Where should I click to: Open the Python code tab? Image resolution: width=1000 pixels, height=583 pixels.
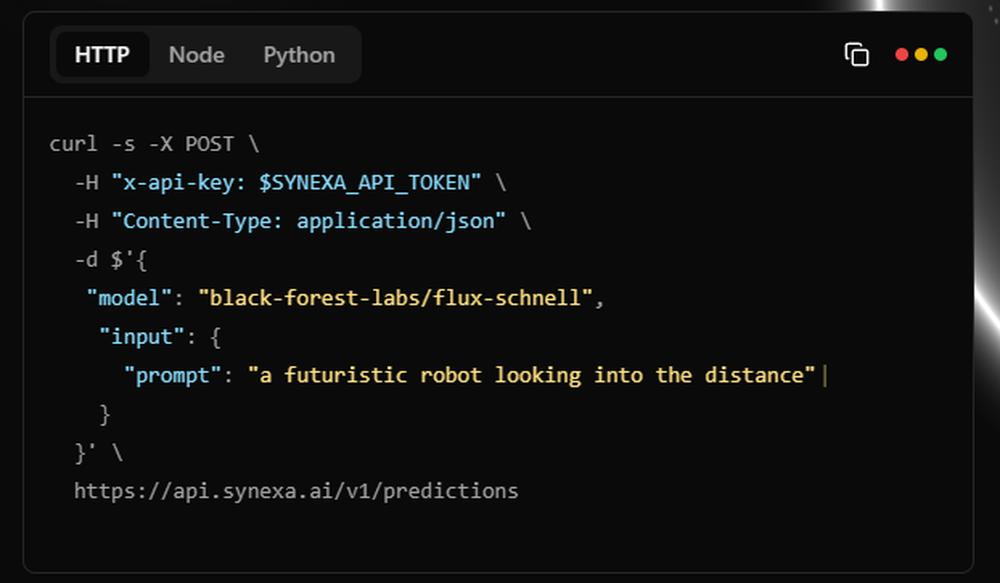[x=299, y=55]
